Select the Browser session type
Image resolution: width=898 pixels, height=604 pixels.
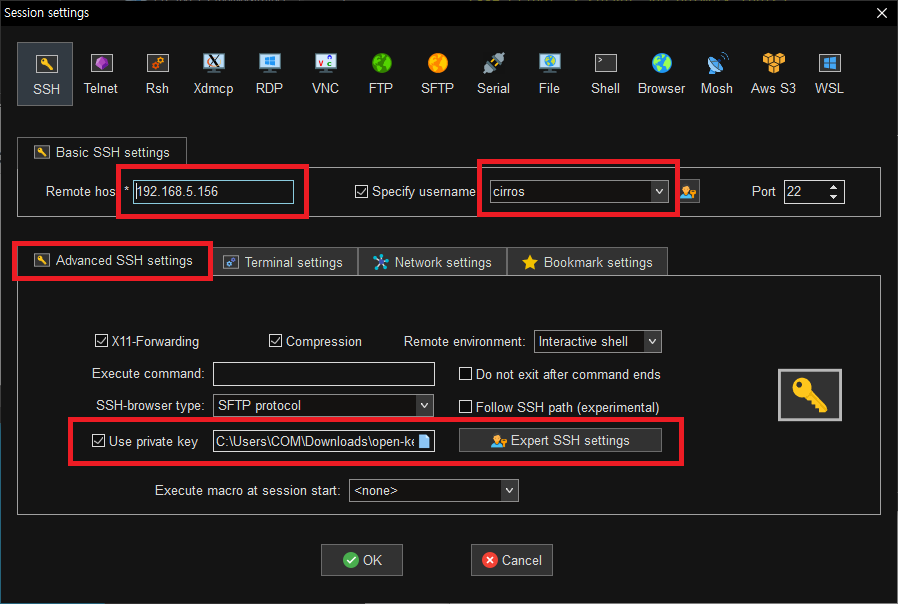(x=661, y=74)
